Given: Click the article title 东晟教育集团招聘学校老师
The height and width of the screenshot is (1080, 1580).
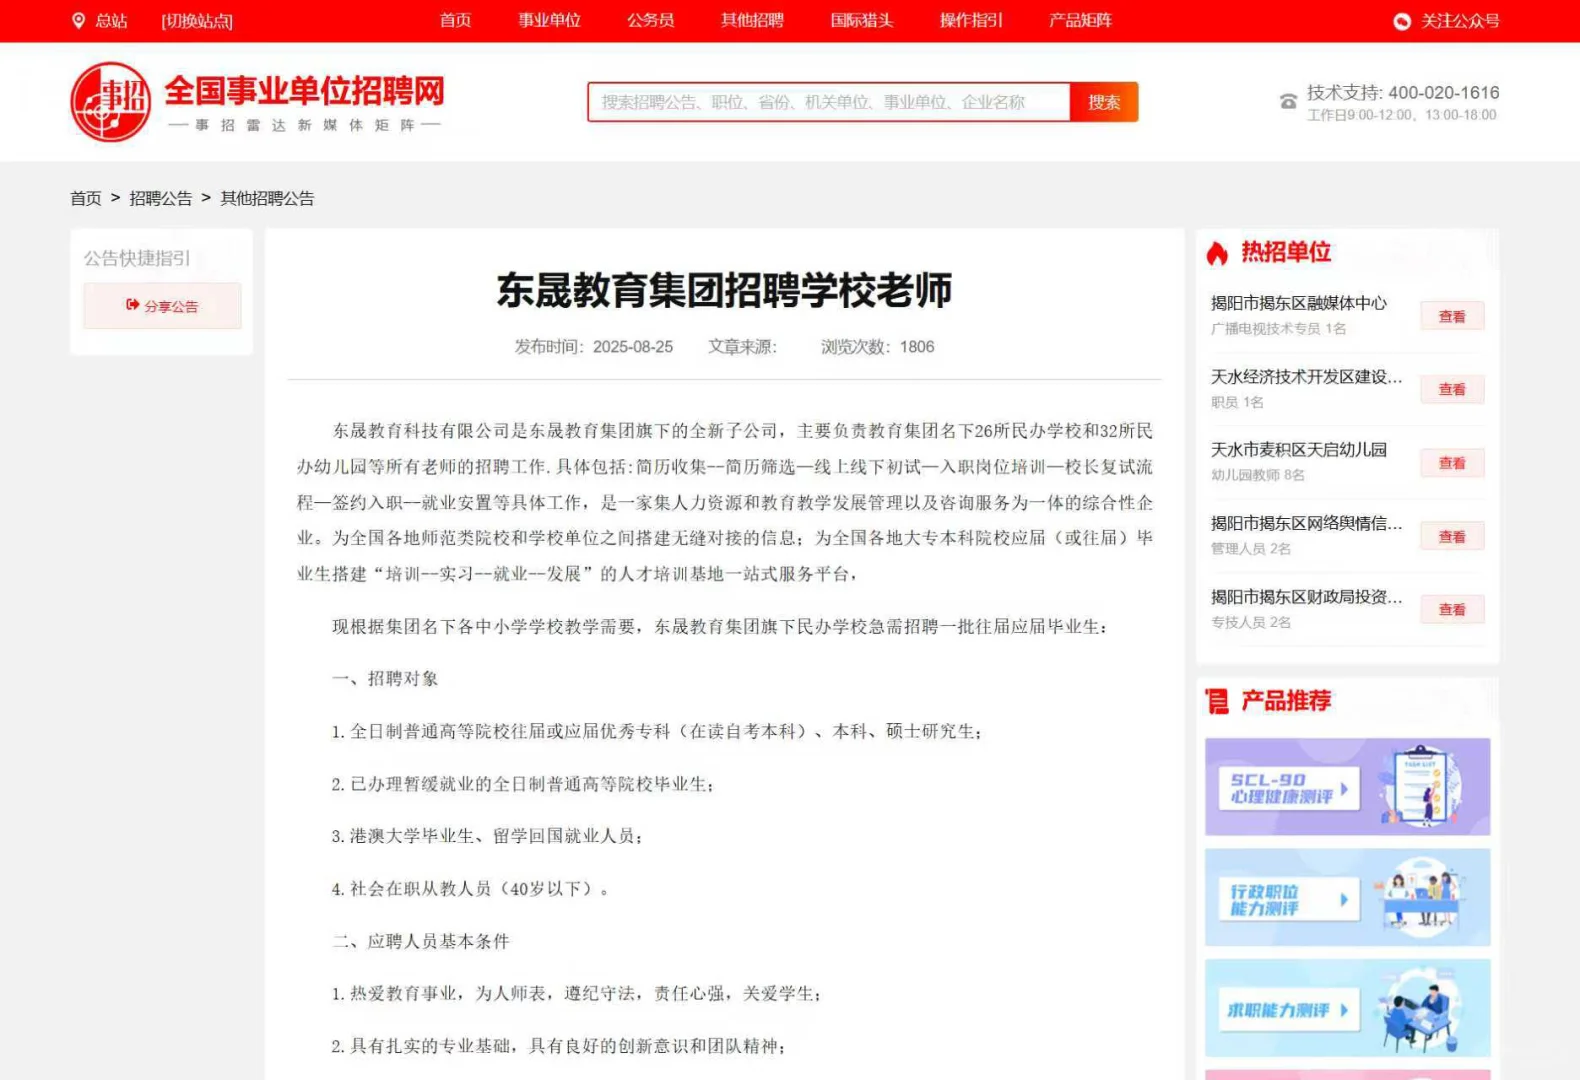Looking at the screenshot, I should pyautogui.click(x=724, y=290).
